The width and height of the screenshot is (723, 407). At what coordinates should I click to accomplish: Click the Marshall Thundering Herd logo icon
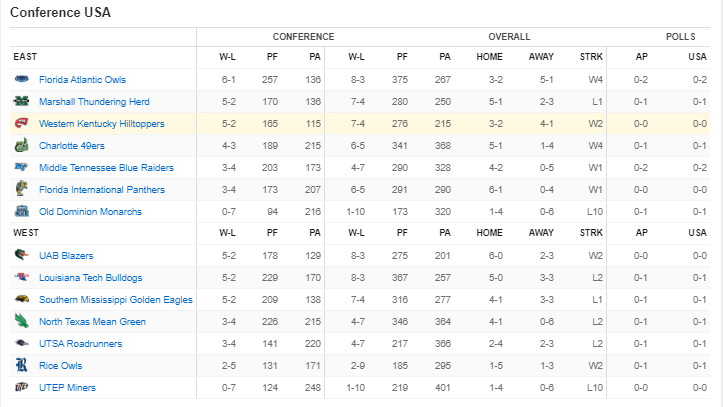(21, 101)
